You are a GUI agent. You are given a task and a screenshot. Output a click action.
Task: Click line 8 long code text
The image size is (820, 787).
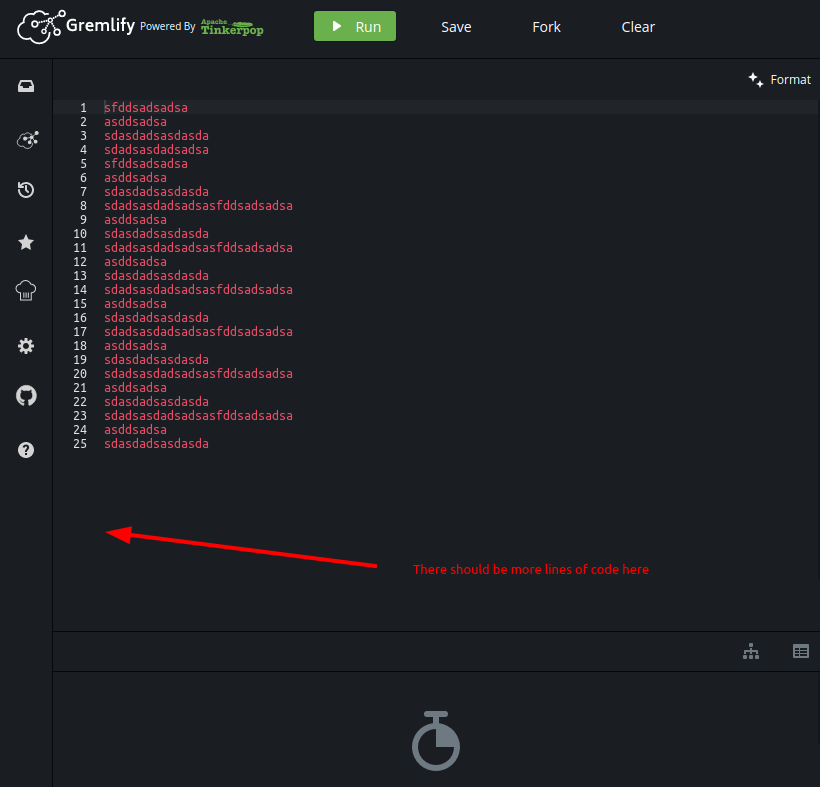[198, 206]
